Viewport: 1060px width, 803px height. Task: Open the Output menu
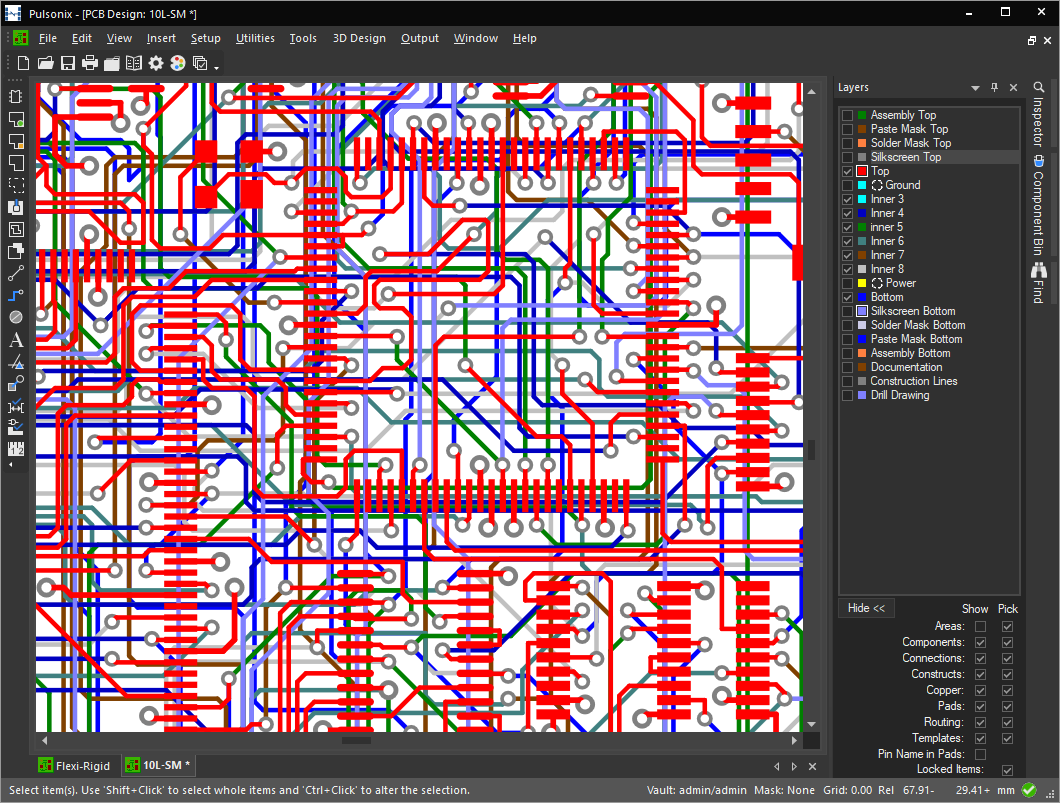click(x=420, y=39)
